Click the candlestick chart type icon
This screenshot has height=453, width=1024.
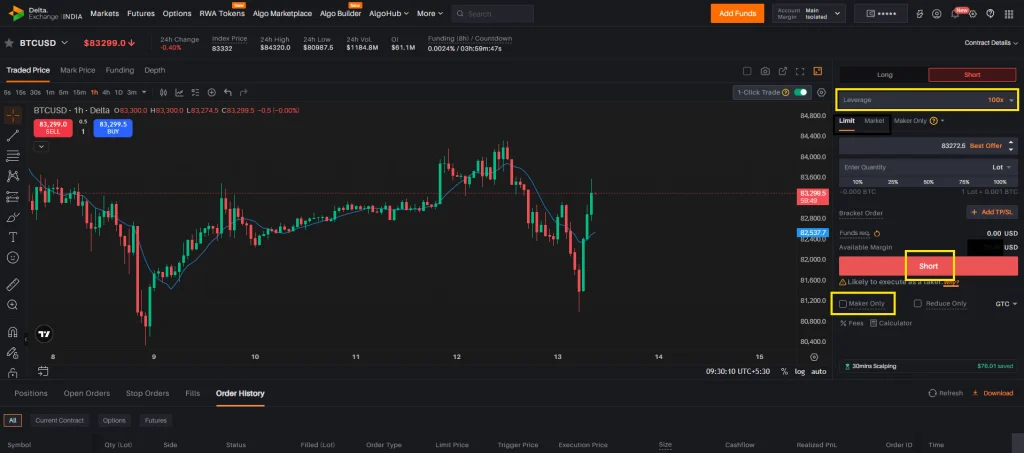(163, 93)
